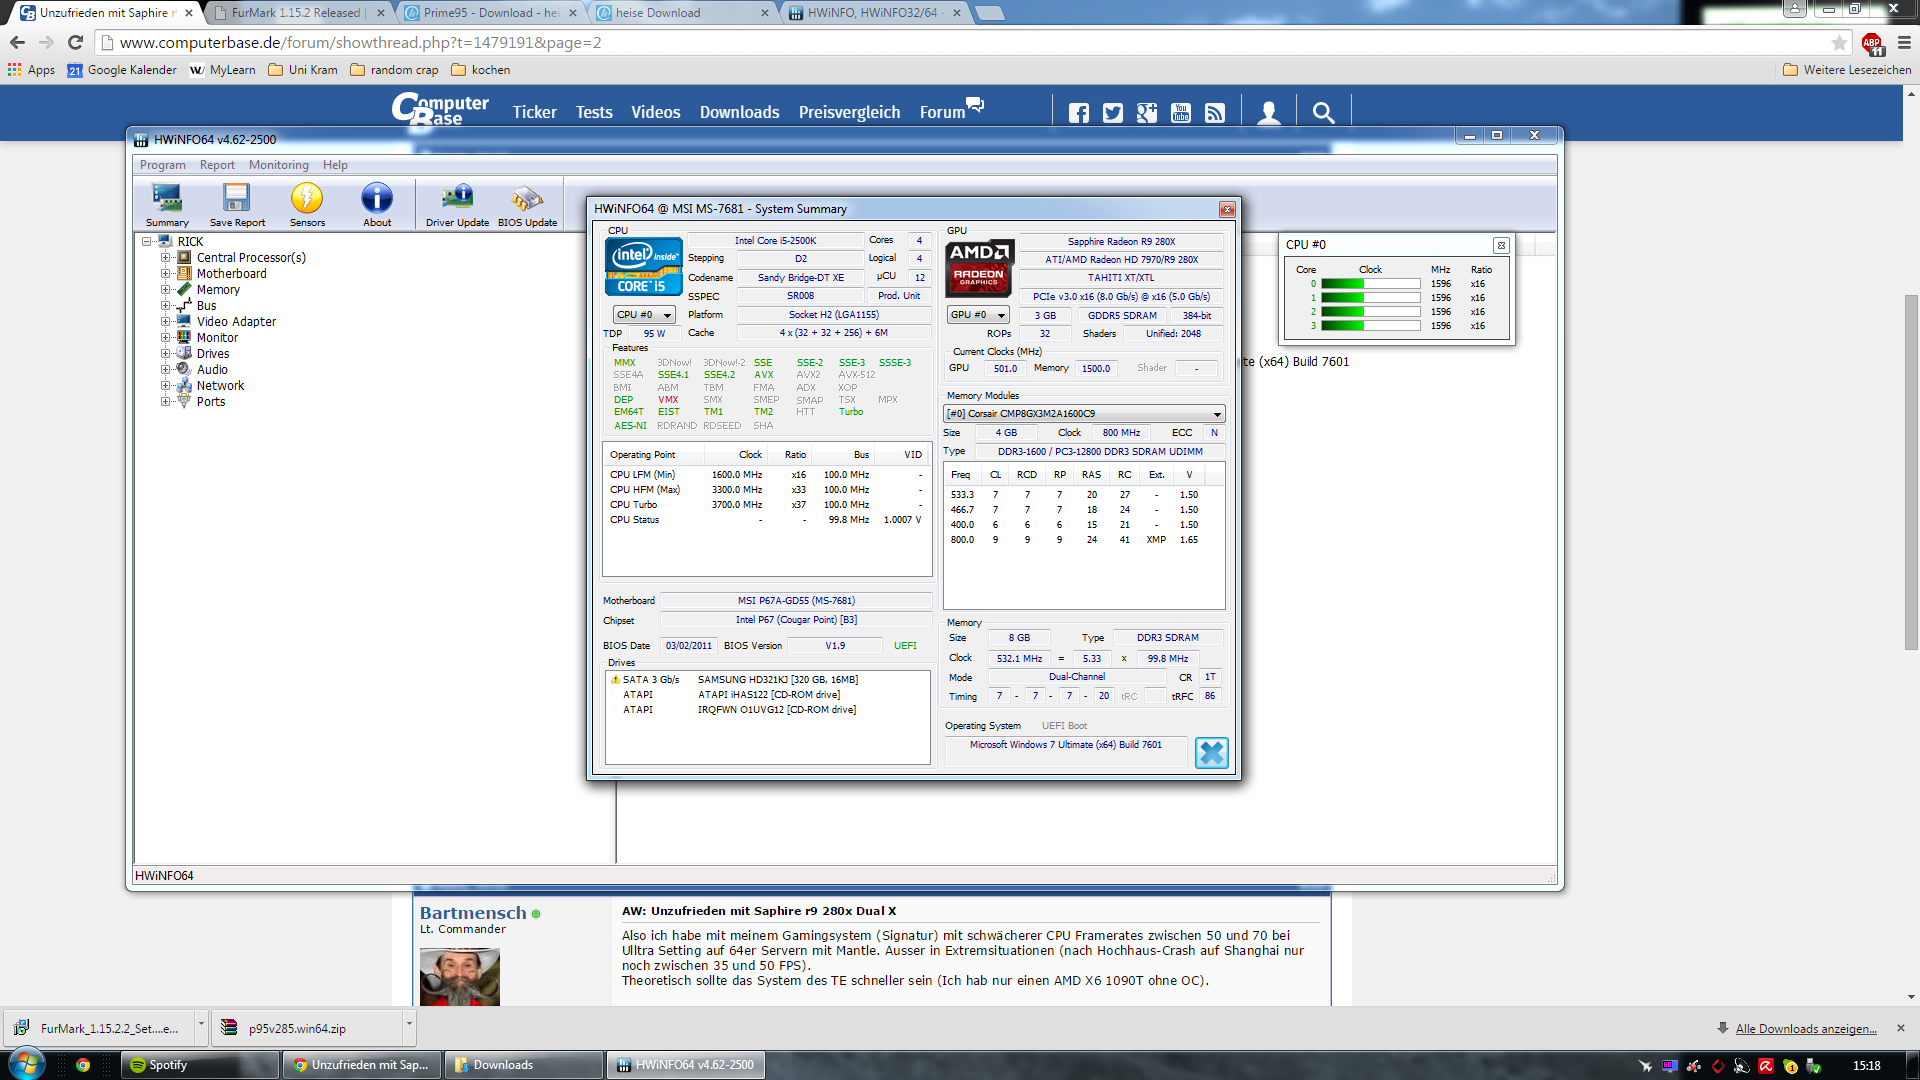Open the Report menu in HWiNFO64
This screenshot has height=1080, width=1920.
[x=217, y=165]
